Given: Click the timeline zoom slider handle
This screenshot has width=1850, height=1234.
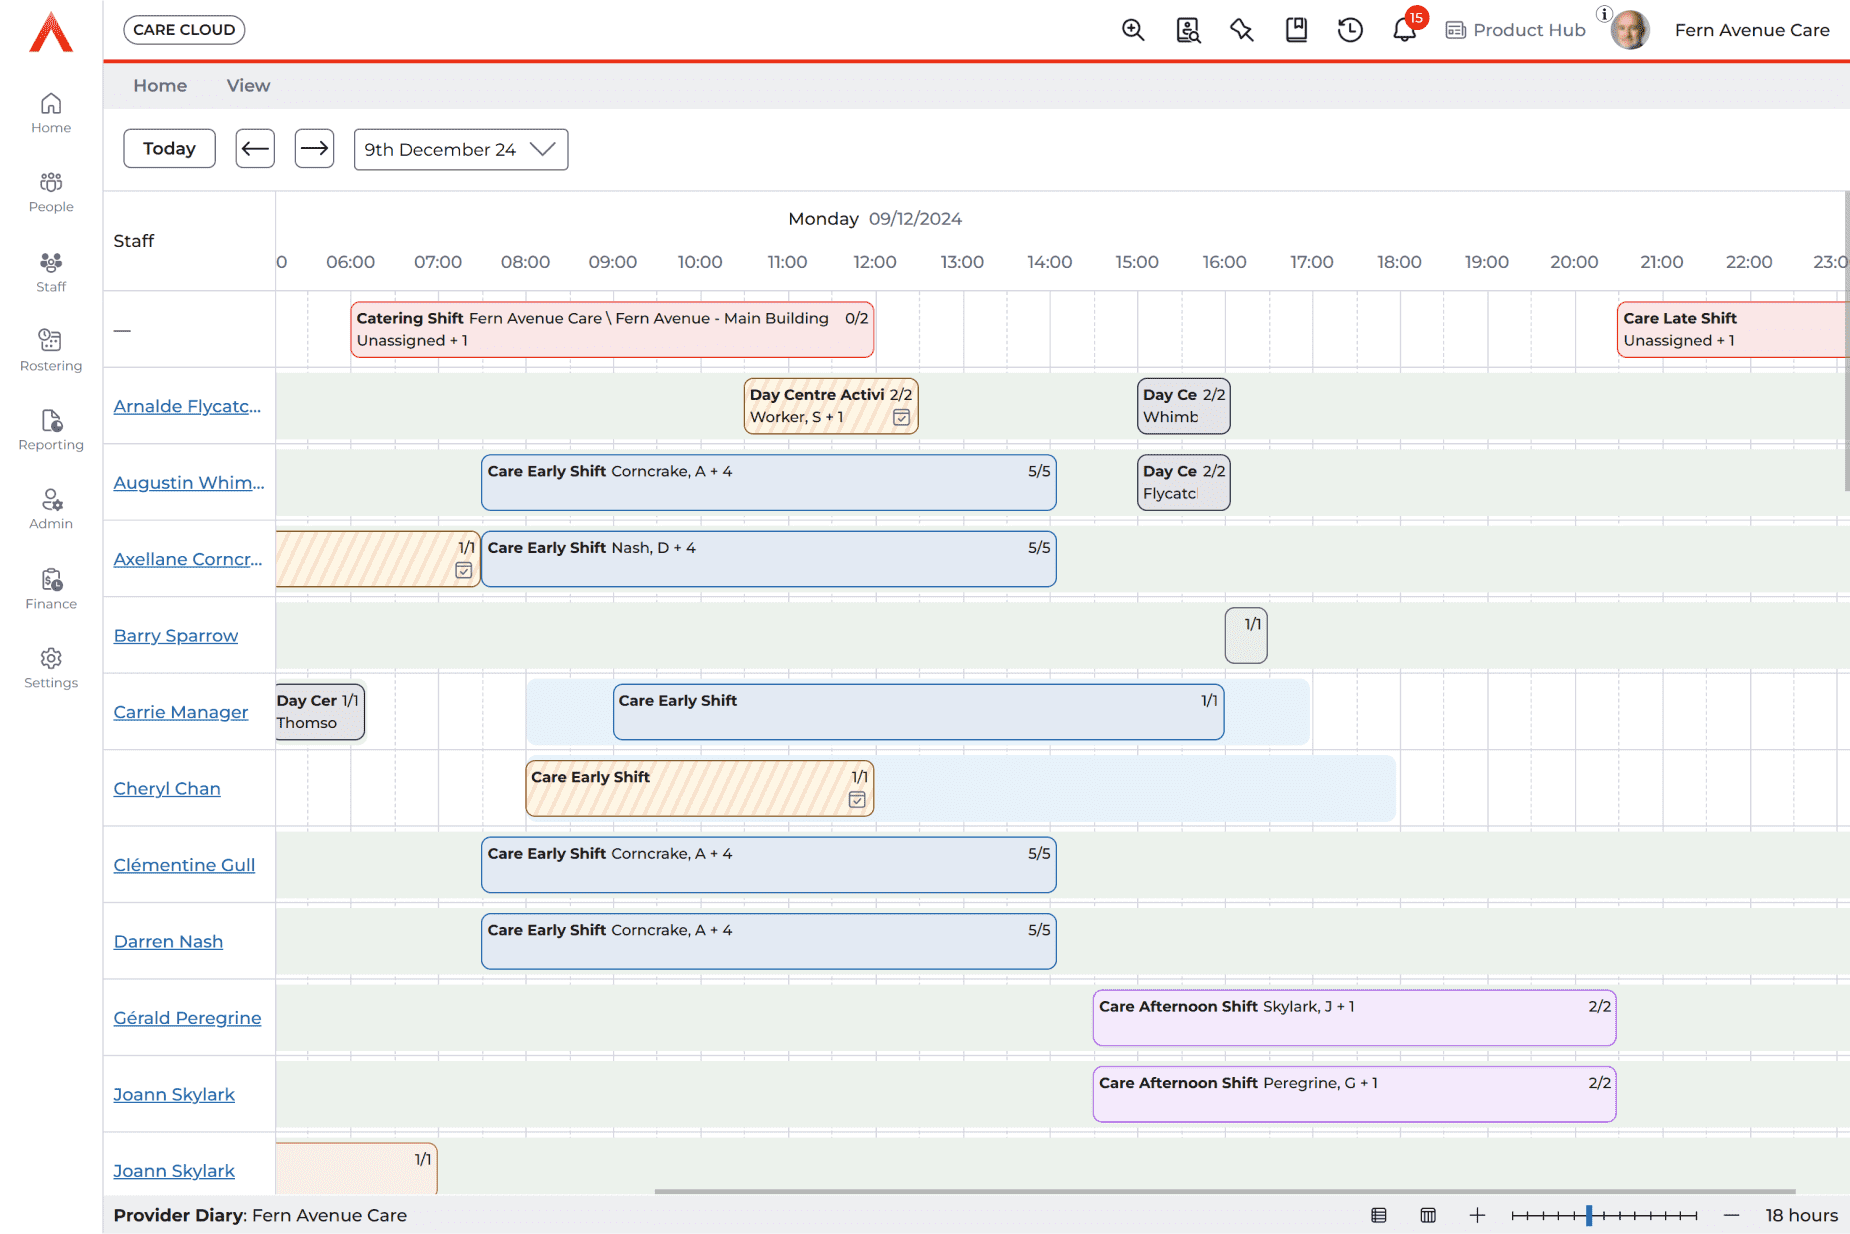Looking at the screenshot, I should click(x=1589, y=1215).
